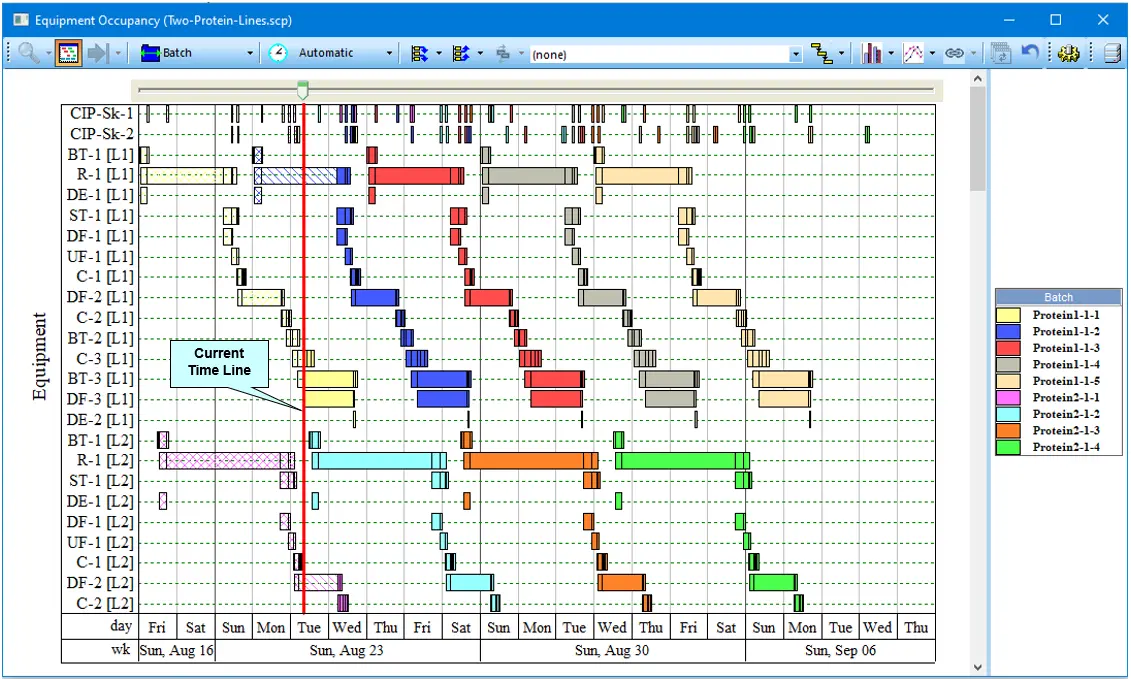Viewport: 1131px width, 679px height.
Task: Click the blue undo arrow icon
Action: coord(1030,53)
